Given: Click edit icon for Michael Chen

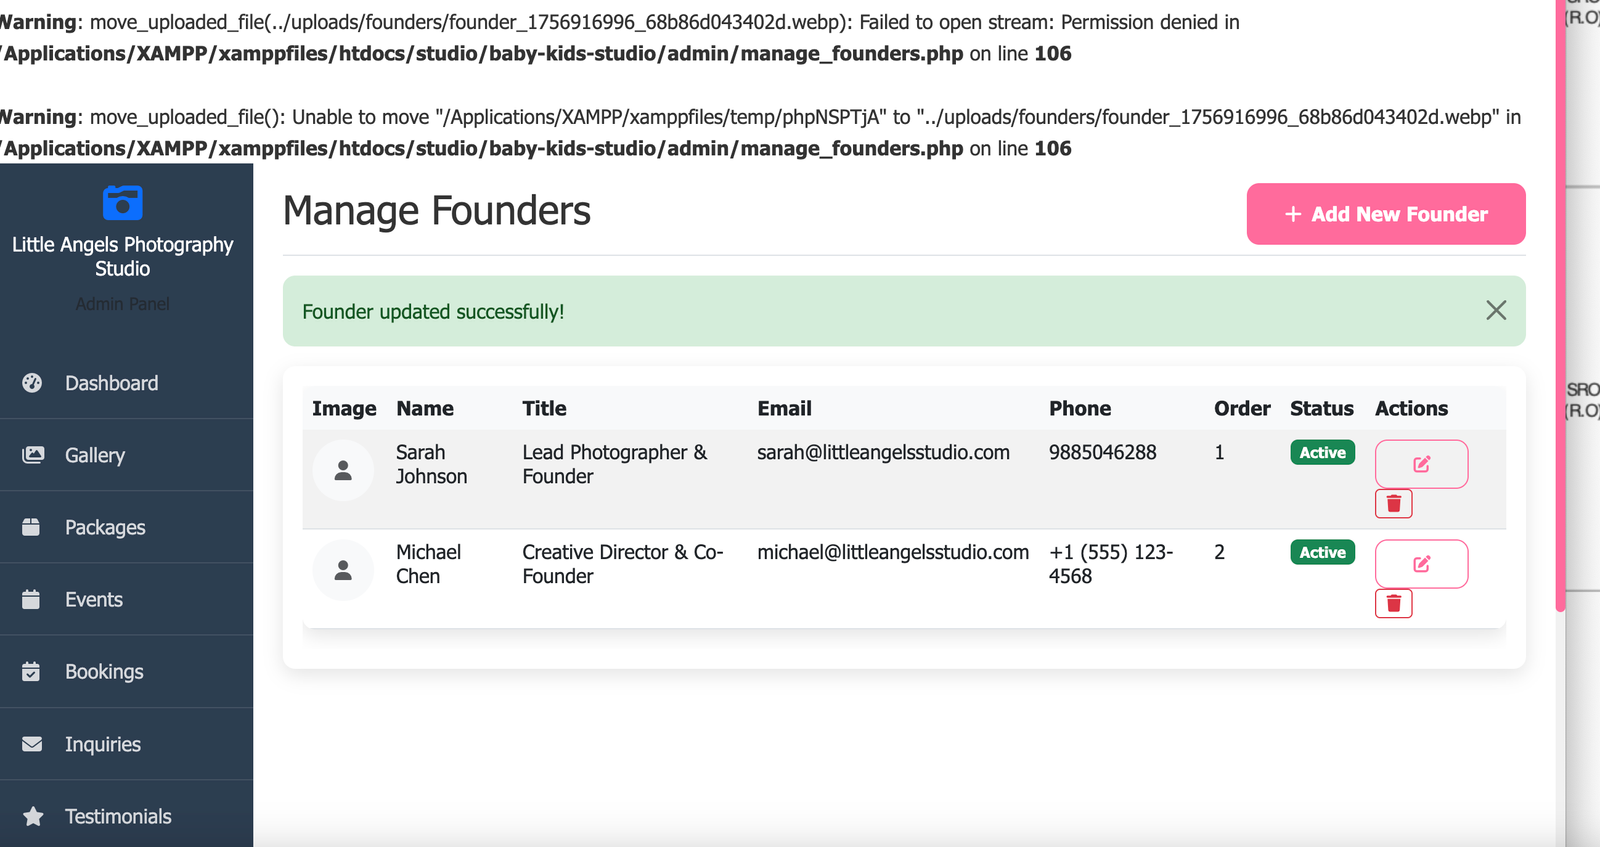Looking at the screenshot, I should pyautogui.click(x=1421, y=564).
